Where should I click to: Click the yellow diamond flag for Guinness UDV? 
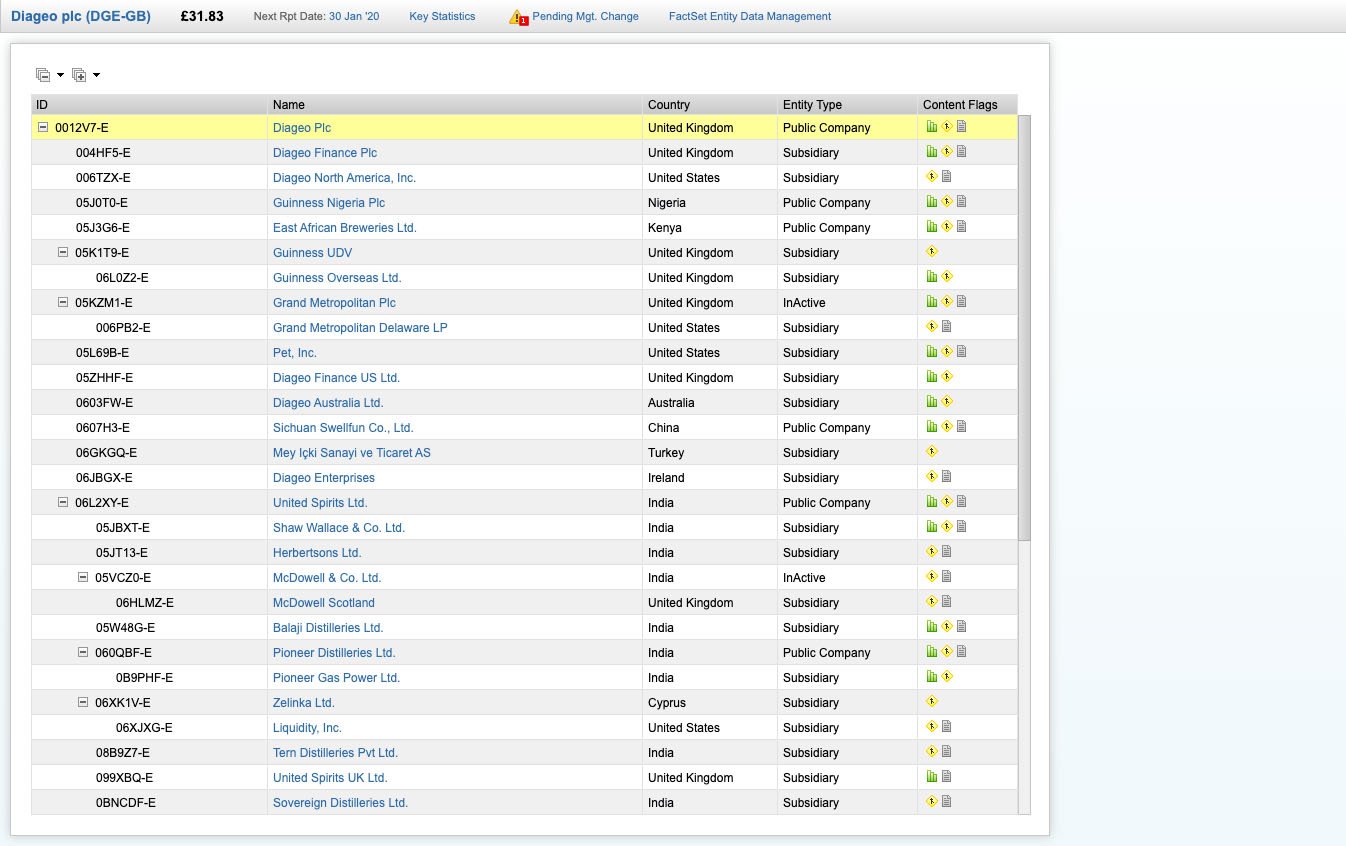(932, 252)
